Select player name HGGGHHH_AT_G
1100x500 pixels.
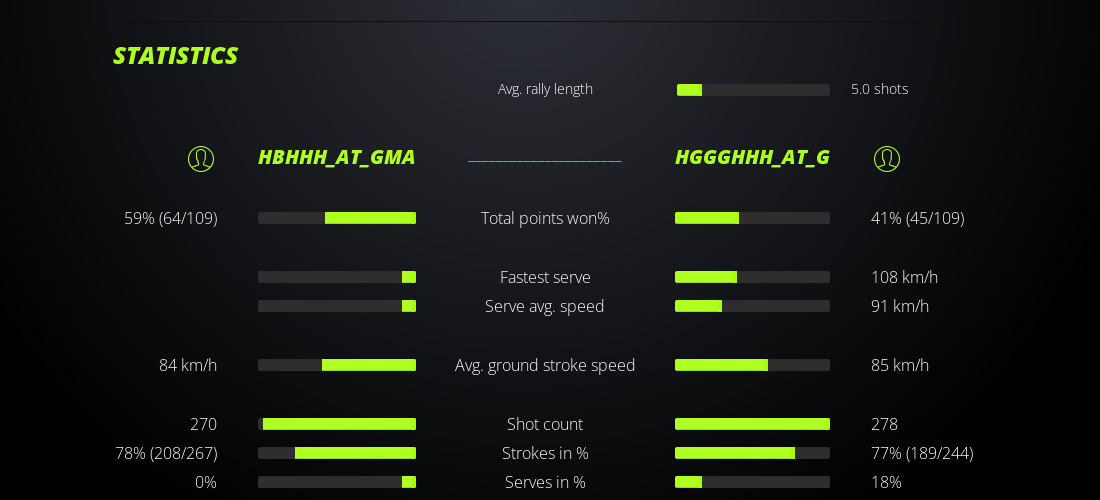(752, 158)
